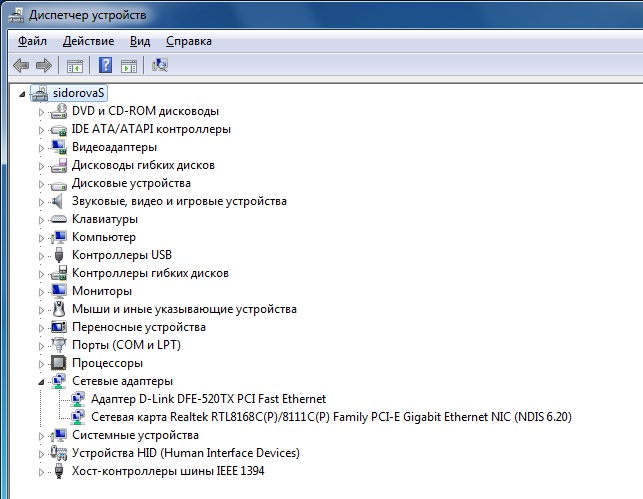The image size is (643, 499).
Task: Open the Справка menu
Action: click(x=189, y=41)
